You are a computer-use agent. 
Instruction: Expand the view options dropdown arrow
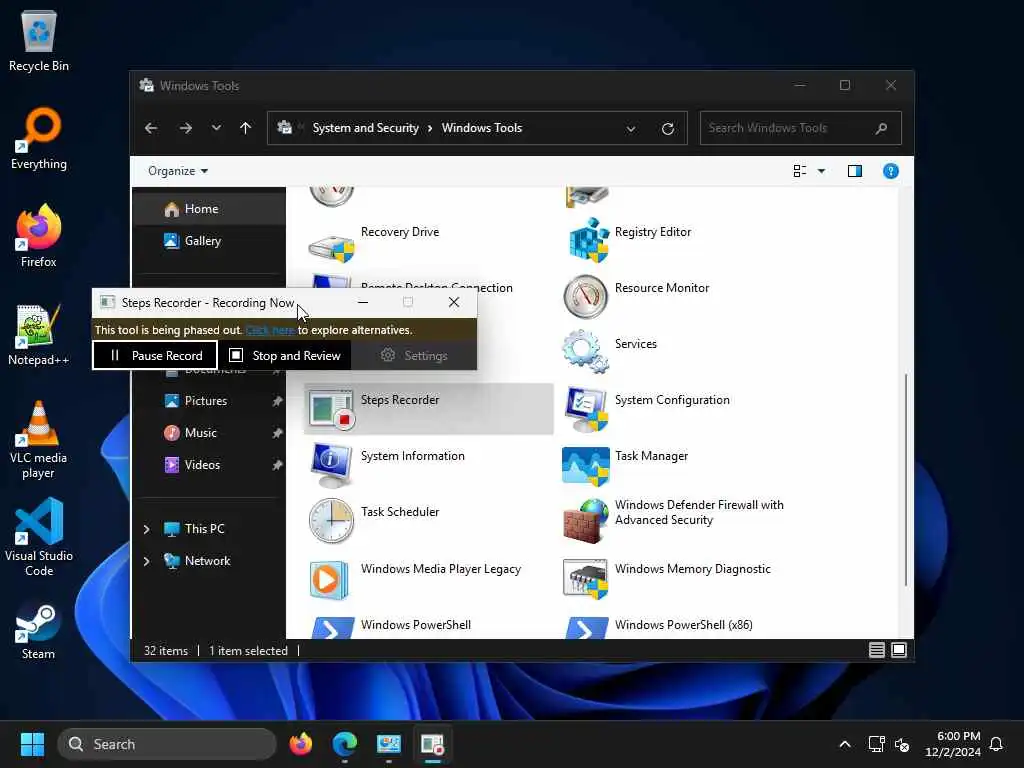(x=822, y=171)
